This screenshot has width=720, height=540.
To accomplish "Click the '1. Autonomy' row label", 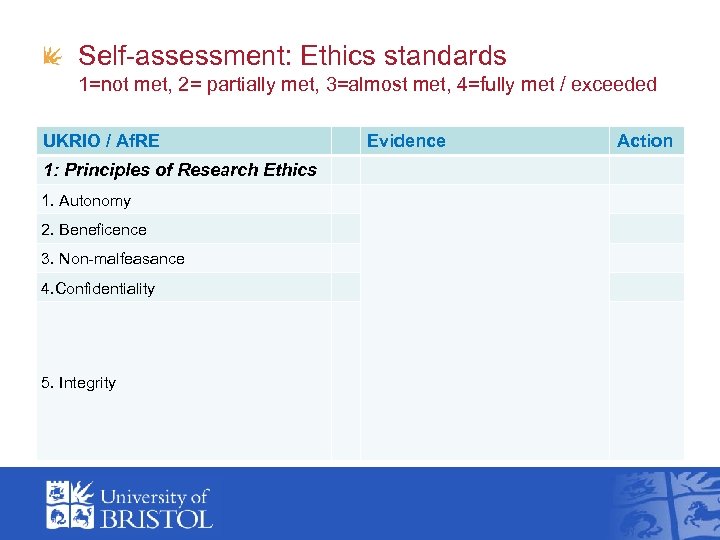I will (86, 201).
